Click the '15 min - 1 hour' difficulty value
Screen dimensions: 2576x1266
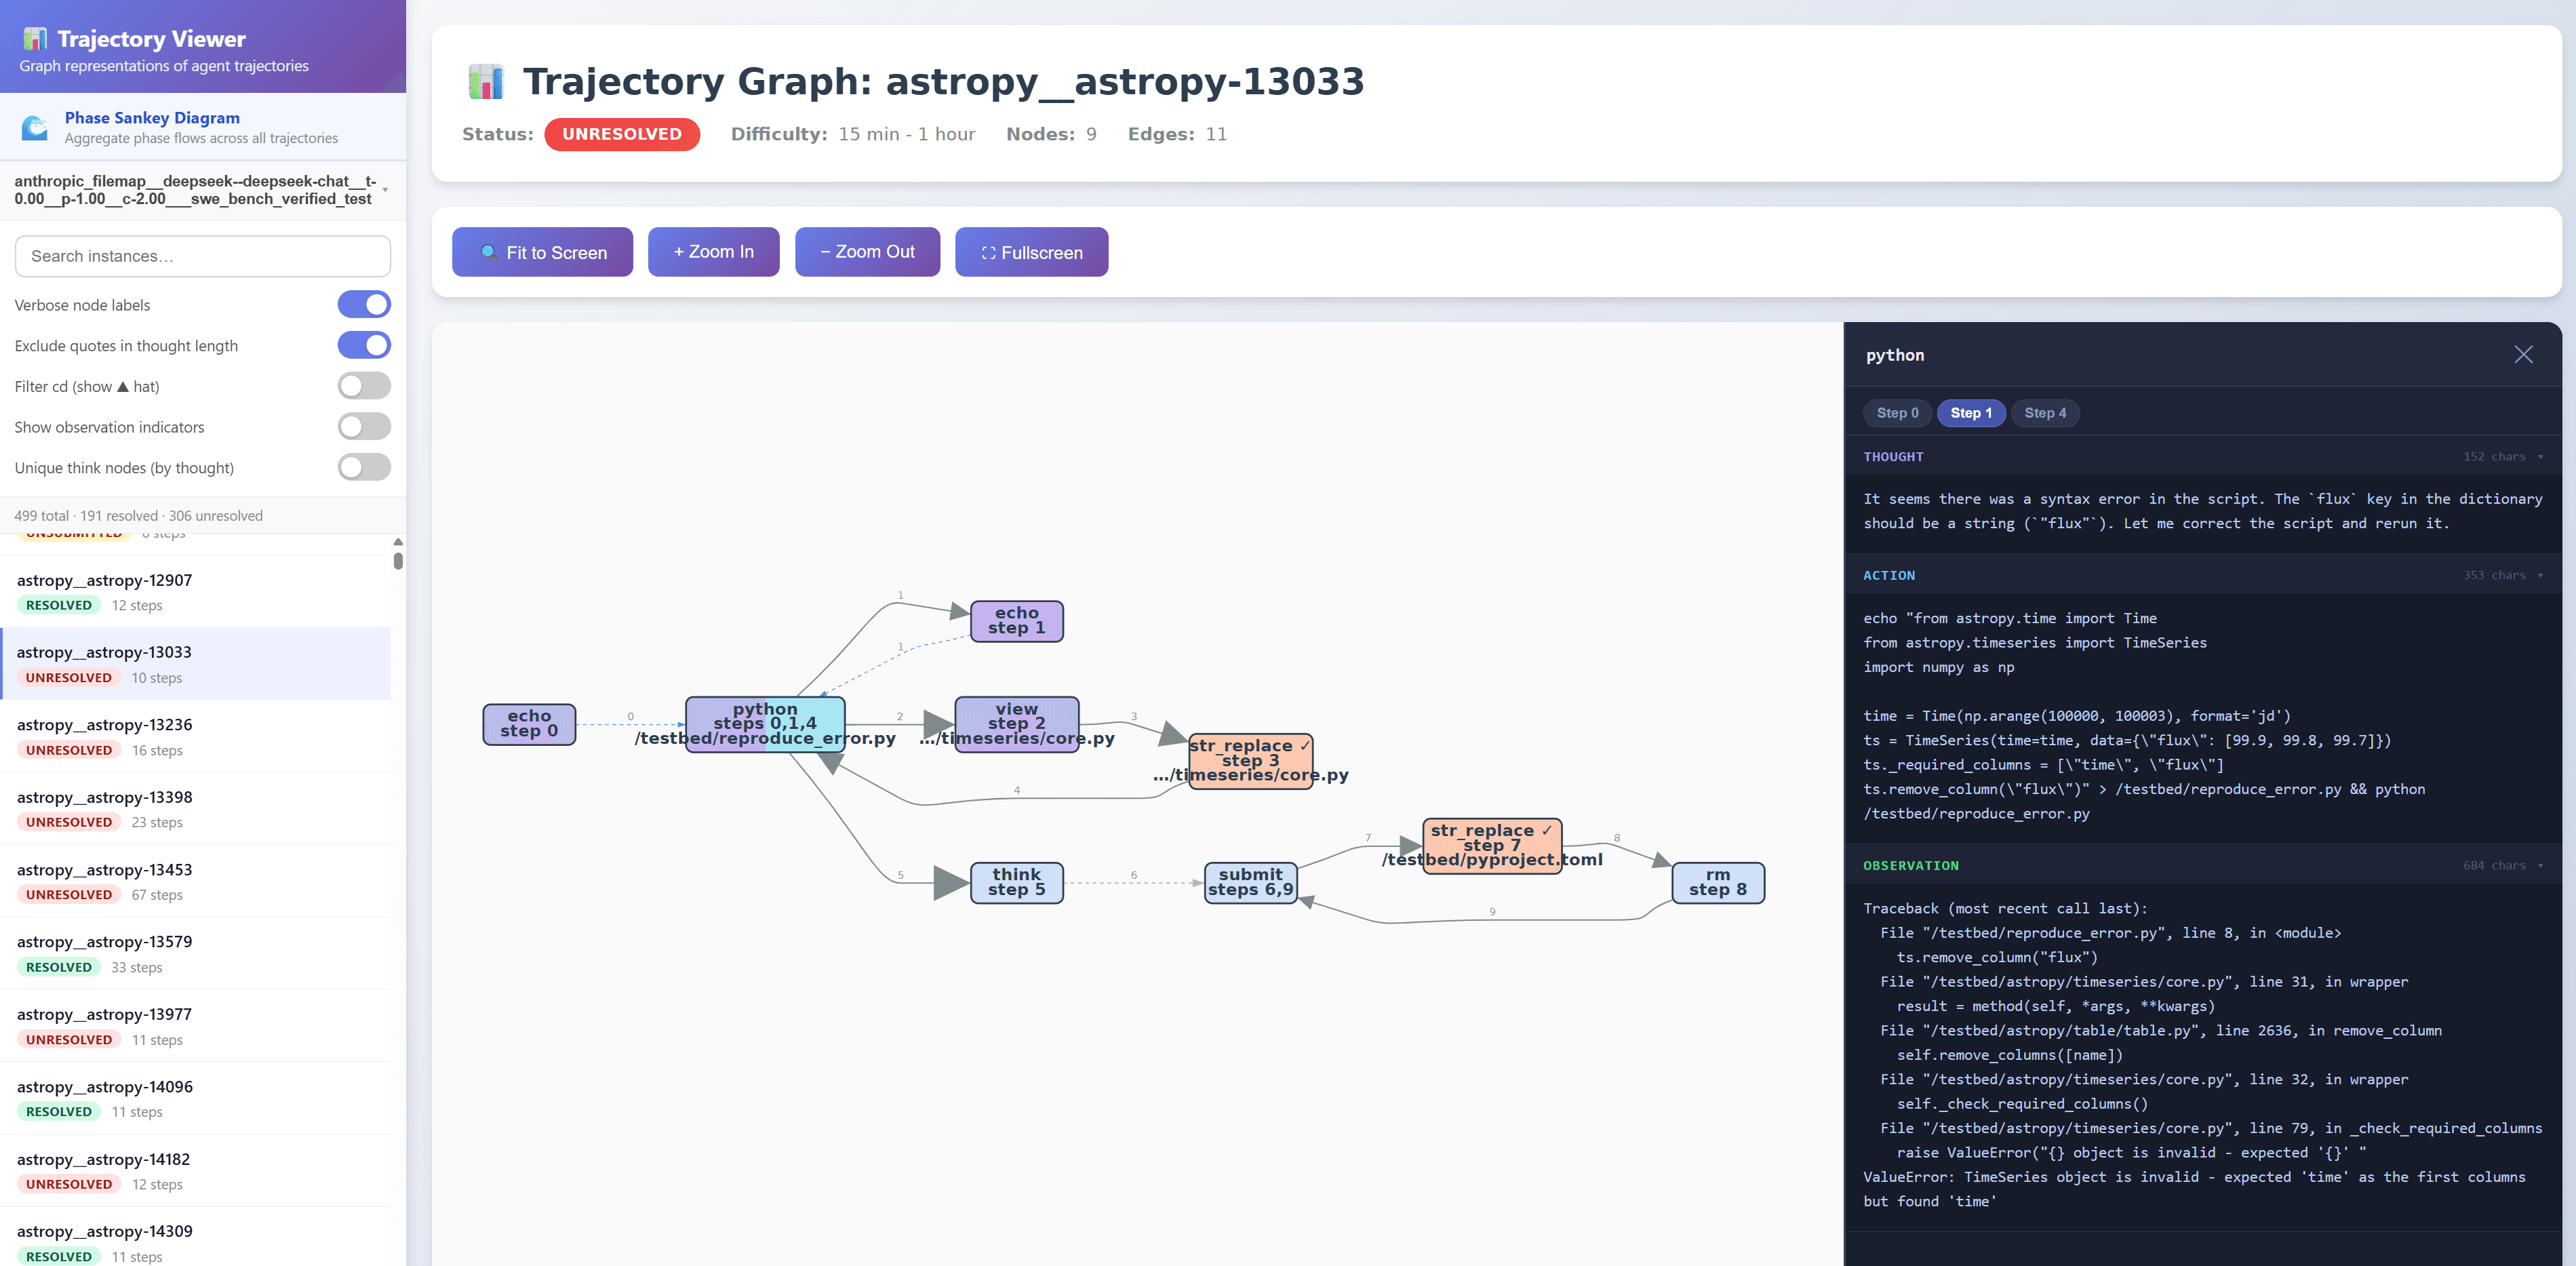point(906,134)
